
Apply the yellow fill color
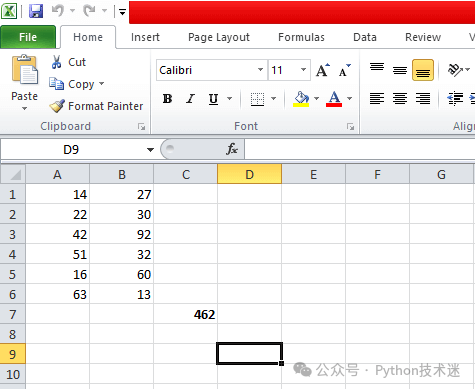[301, 99]
